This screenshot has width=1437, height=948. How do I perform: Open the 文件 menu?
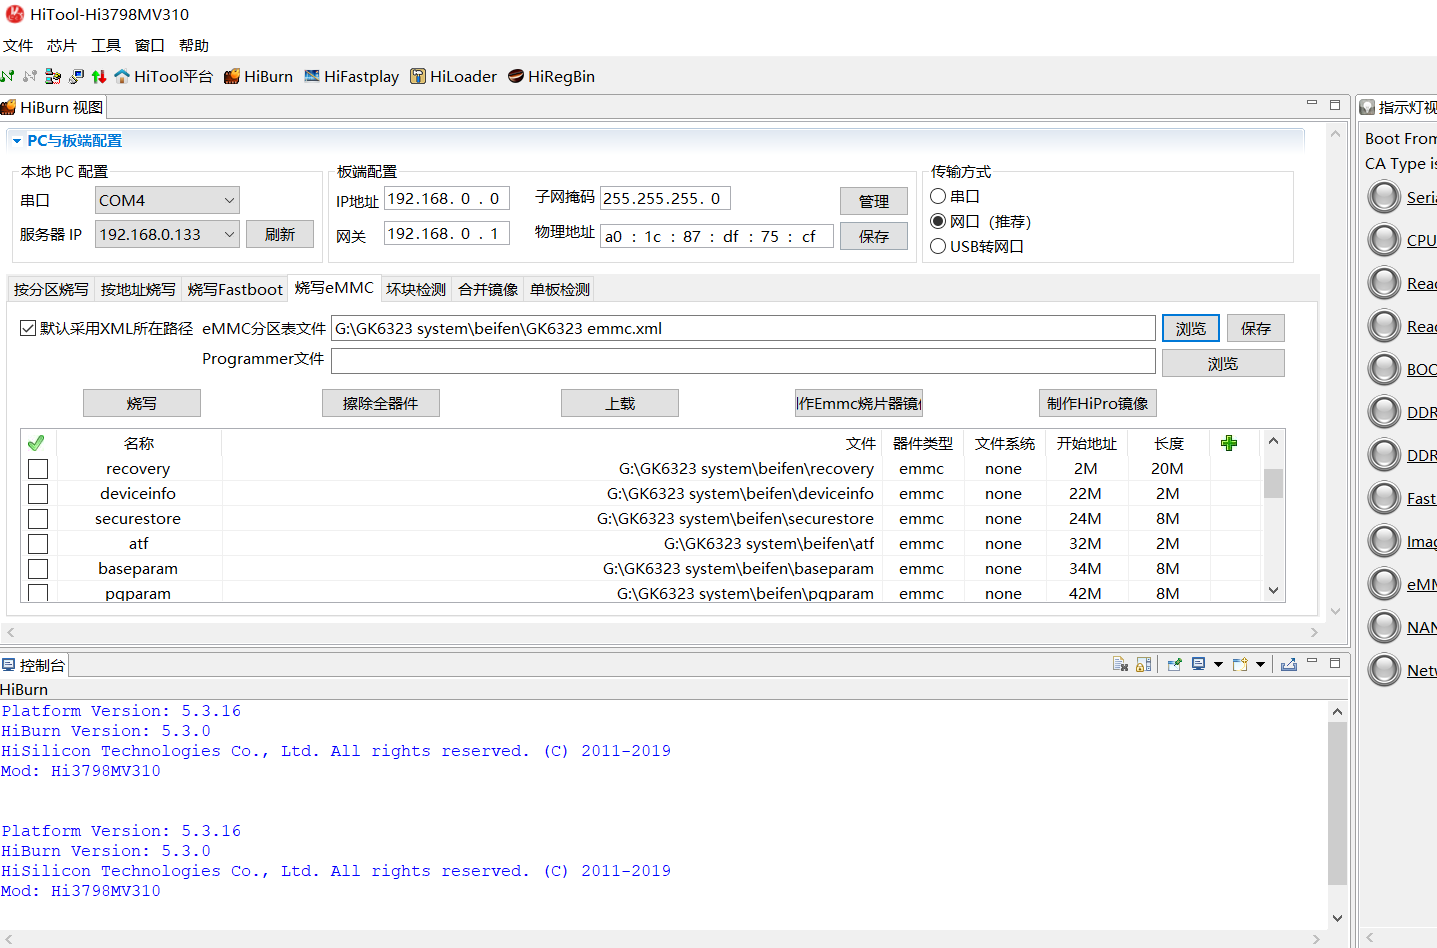(x=18, y=45)
